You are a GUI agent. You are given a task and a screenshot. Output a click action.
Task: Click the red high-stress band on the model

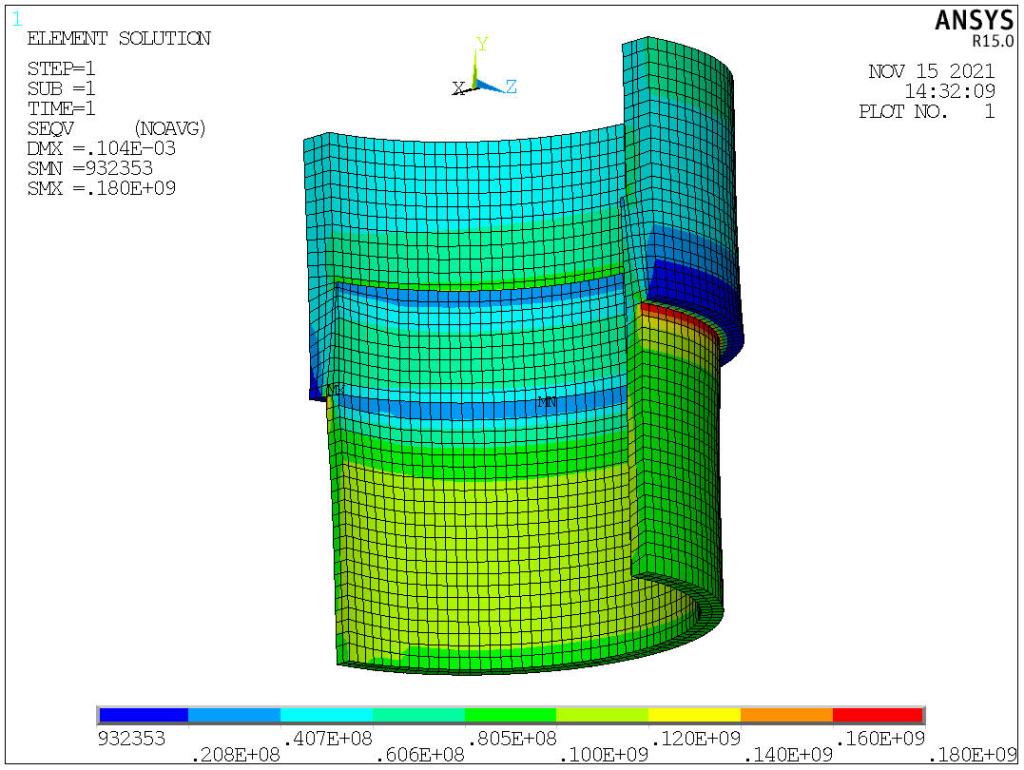[x=680, y=315]
